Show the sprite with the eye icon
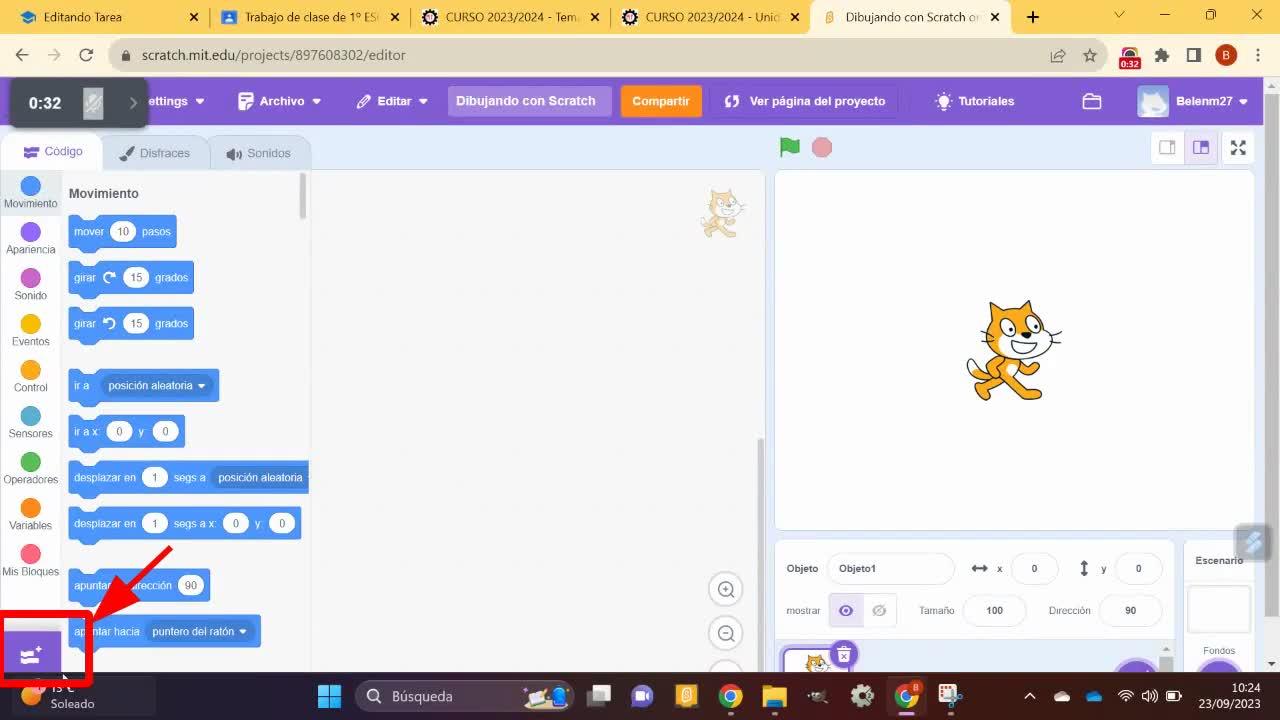 tap(846, 610)
